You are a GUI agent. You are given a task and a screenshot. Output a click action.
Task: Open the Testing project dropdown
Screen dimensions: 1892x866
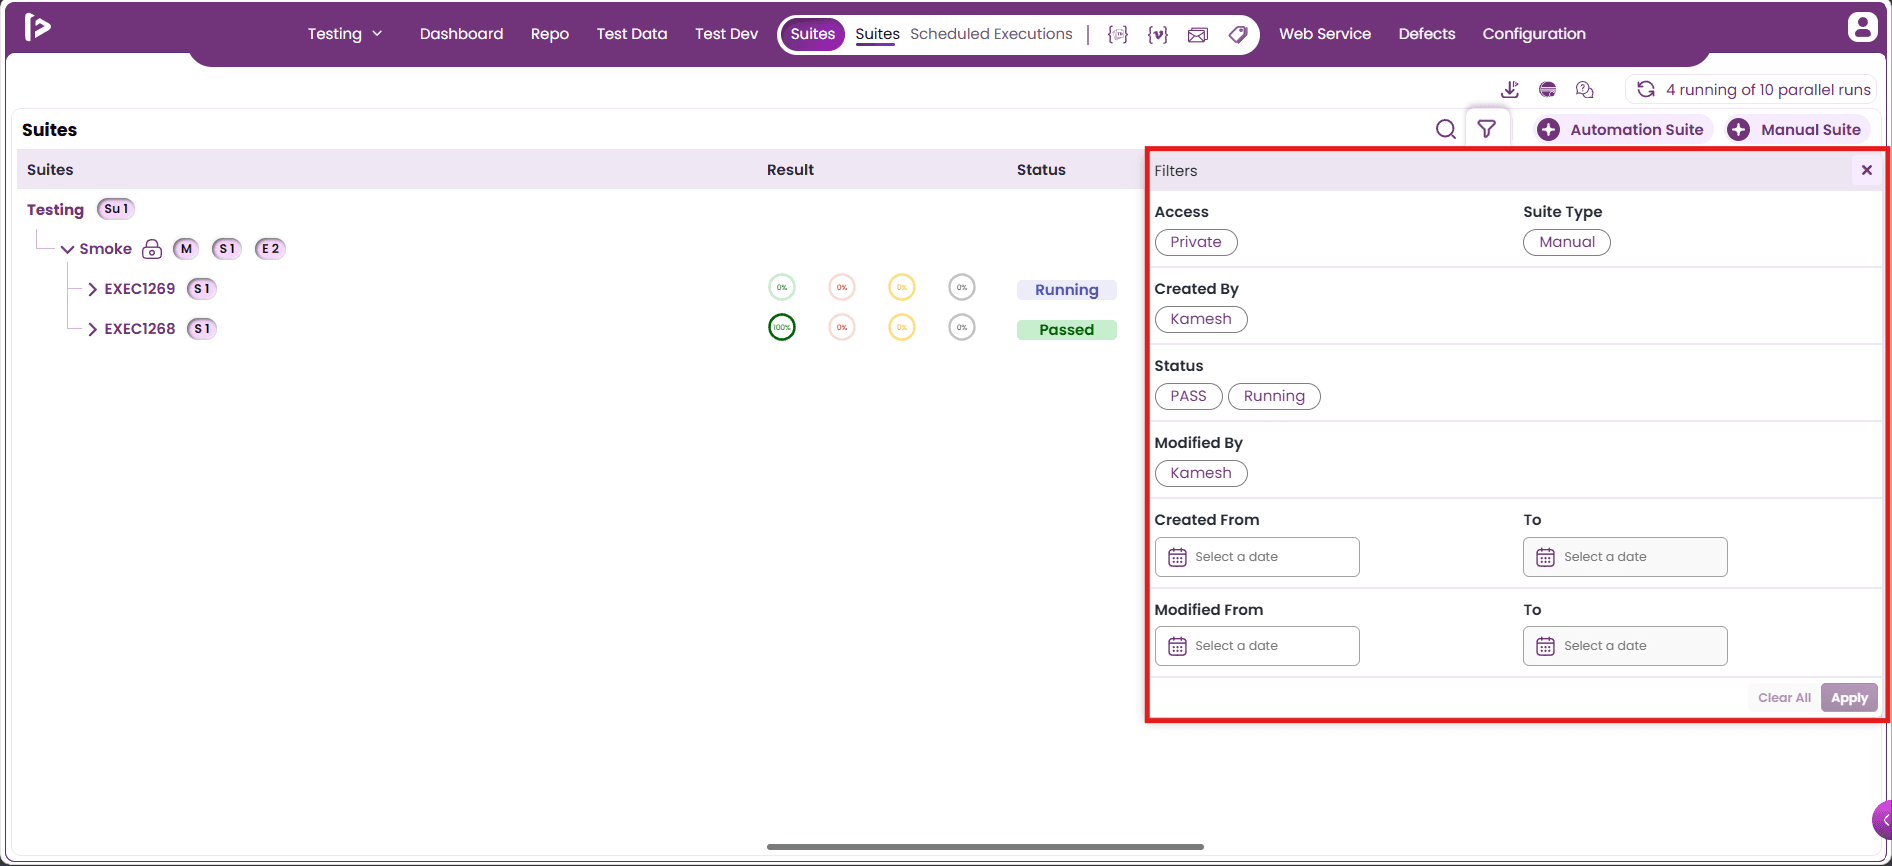[345, 34]
